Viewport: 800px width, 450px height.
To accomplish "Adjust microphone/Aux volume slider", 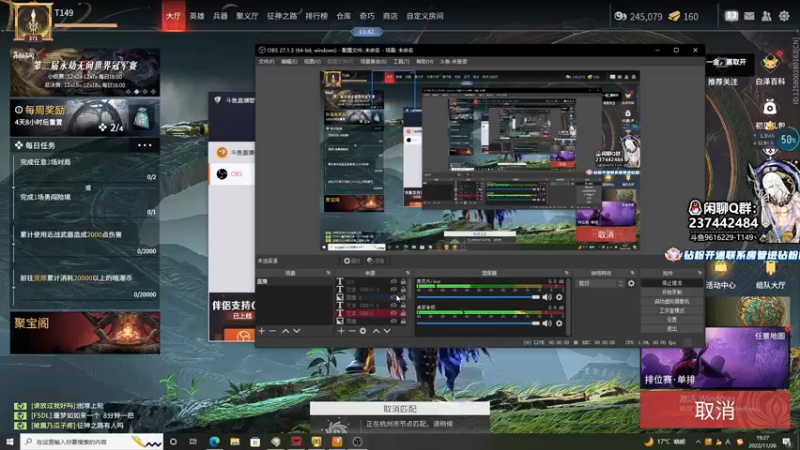I will 478,297.
